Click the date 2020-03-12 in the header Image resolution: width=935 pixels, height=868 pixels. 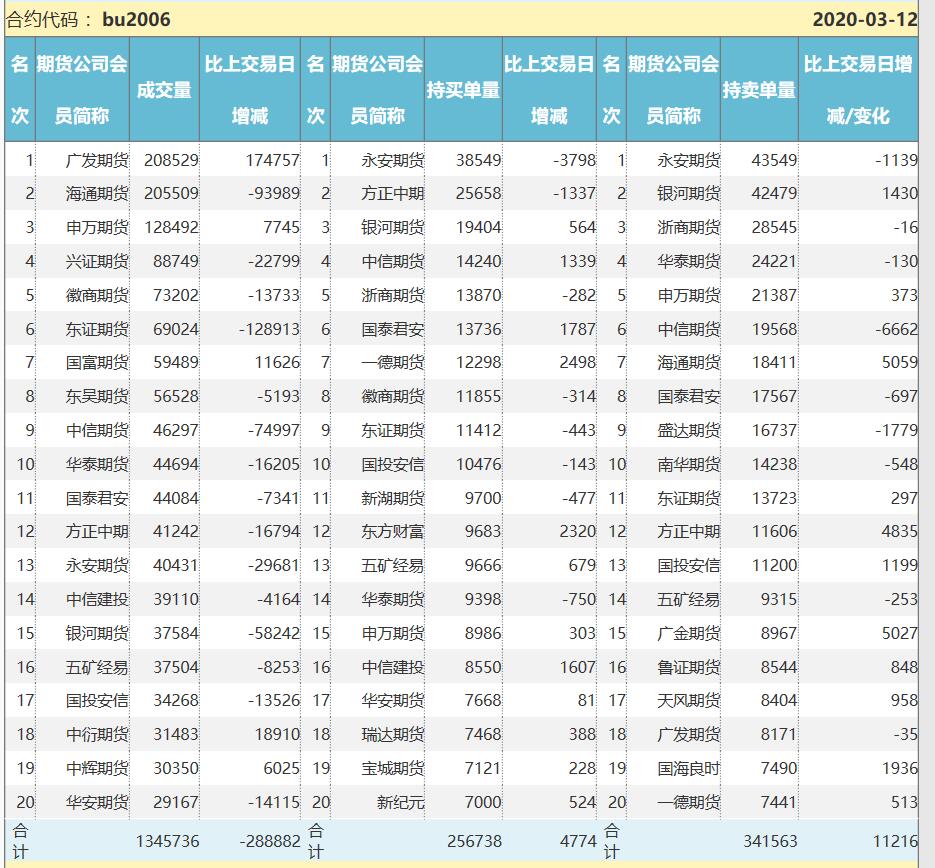pyautogui.click(x=864, y=19)
